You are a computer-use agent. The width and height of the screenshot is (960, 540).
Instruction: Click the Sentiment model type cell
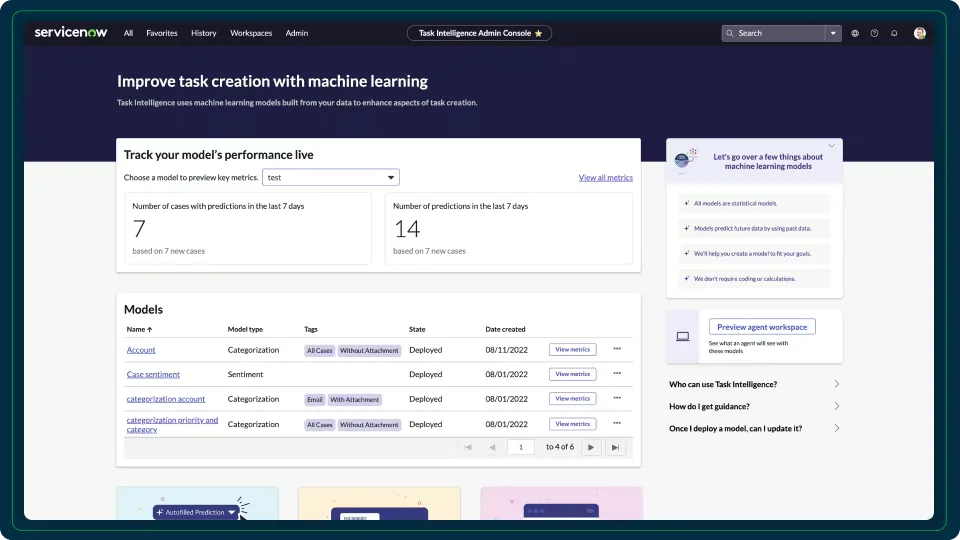tap(245, 375)
